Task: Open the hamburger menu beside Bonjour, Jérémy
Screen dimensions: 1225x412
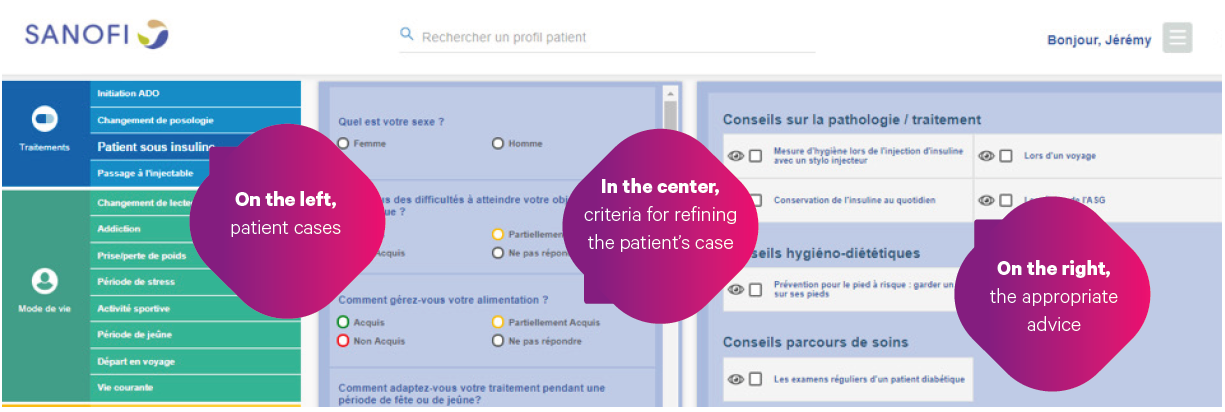Action: (x=1177, y=38)
